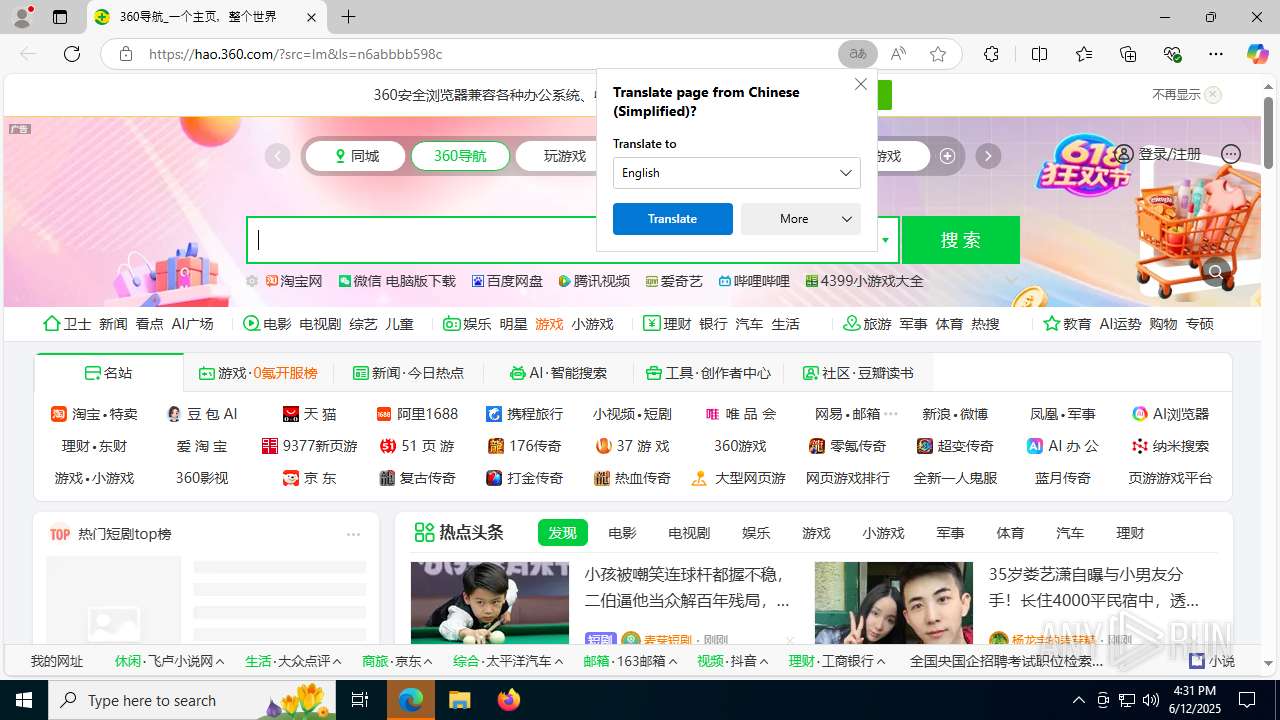Click the add plus circle icon
This screenshot has width=1280, height=720.
947,156
